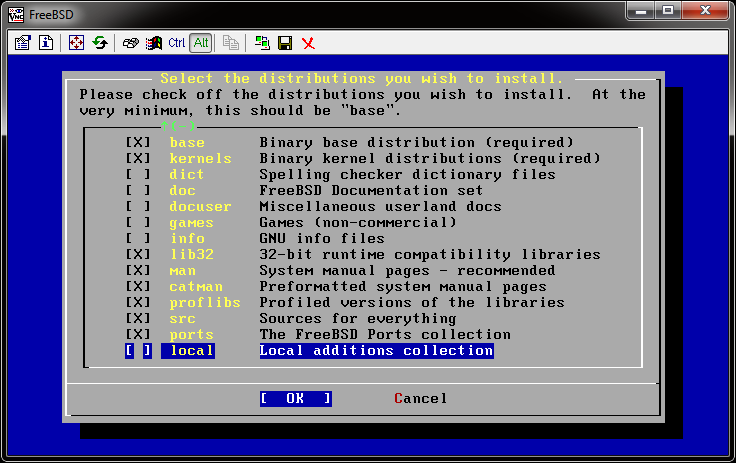Check the info distribution checkbox
The width and height of the screenshot is (736, 463).
click(x=138, y=238)
